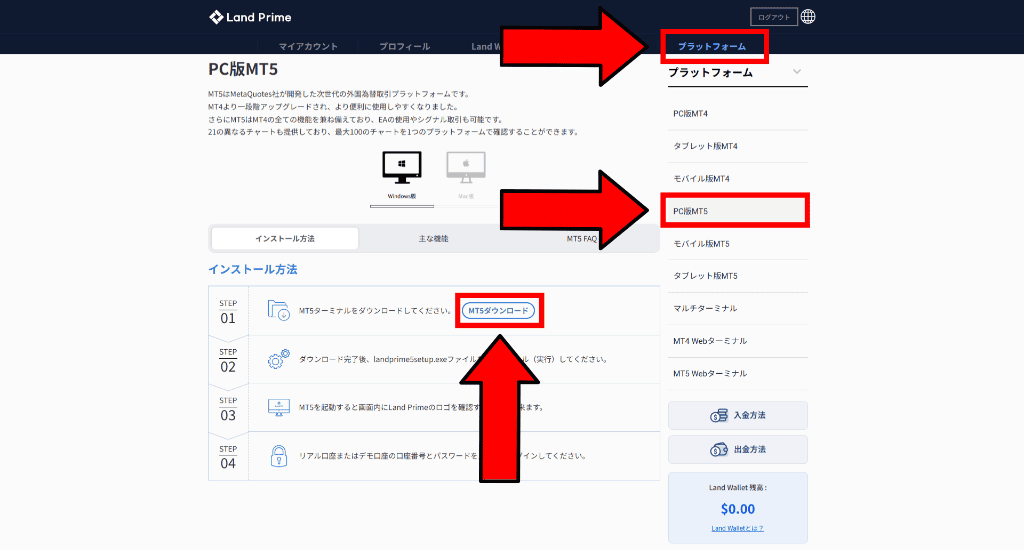Image resolution: width=1024 pixels, height=555 pixels.
Task: Select タブレット版MT4 in sidebar
Action: pos(738,146)
